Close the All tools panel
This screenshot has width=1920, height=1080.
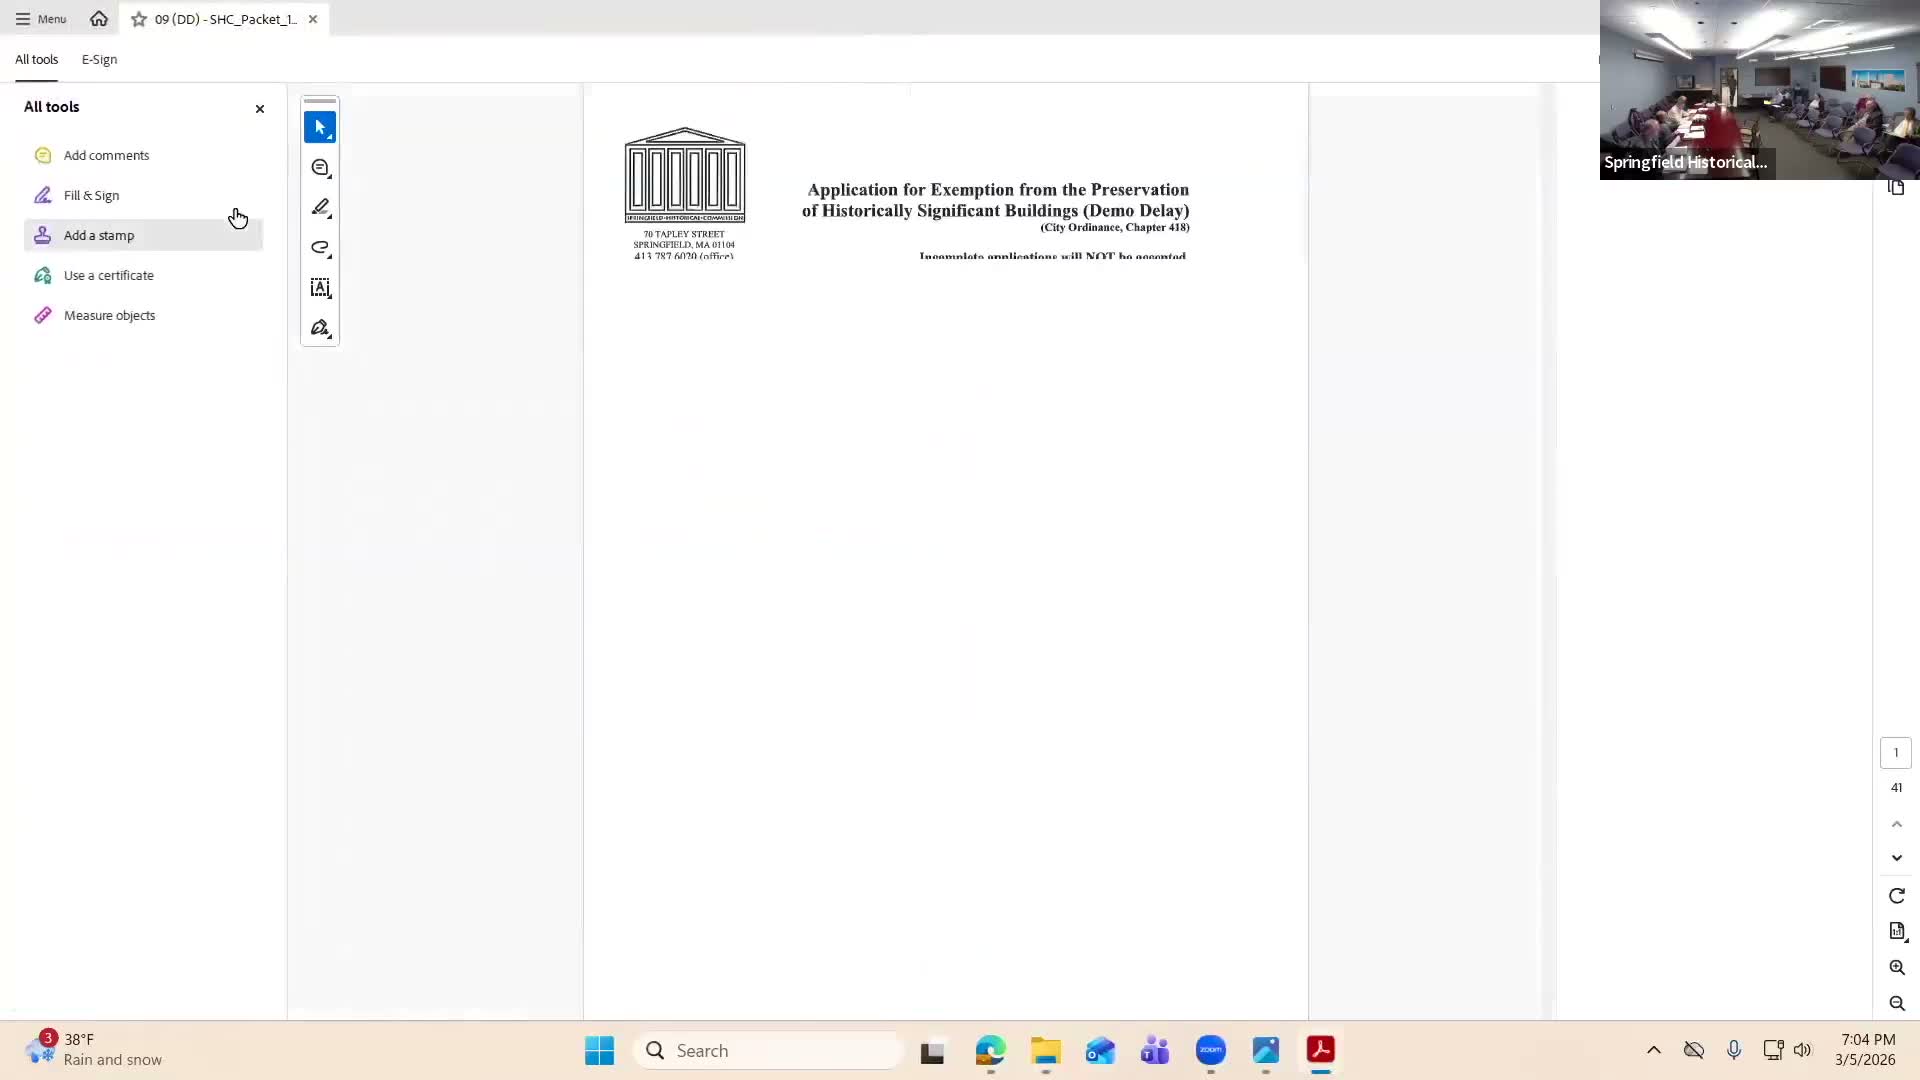pyautogui.click(x=260, y=108)
